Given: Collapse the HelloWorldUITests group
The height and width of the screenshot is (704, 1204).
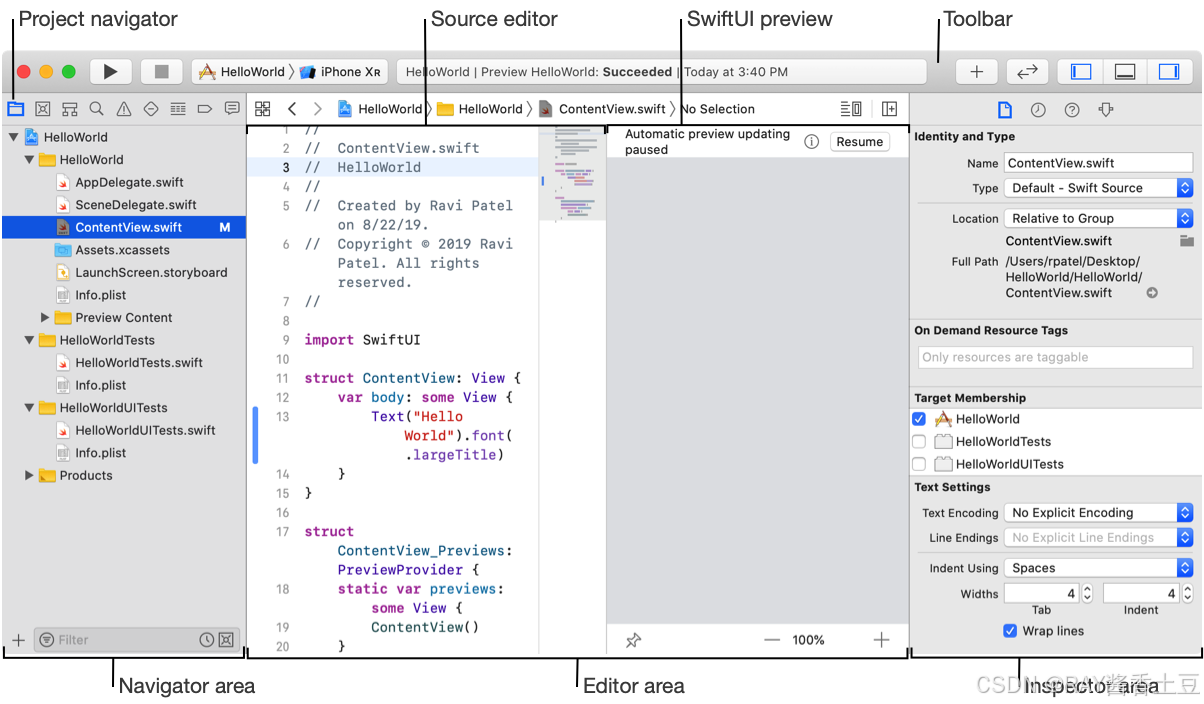Looking at the screenshot, I should (29, 408).
